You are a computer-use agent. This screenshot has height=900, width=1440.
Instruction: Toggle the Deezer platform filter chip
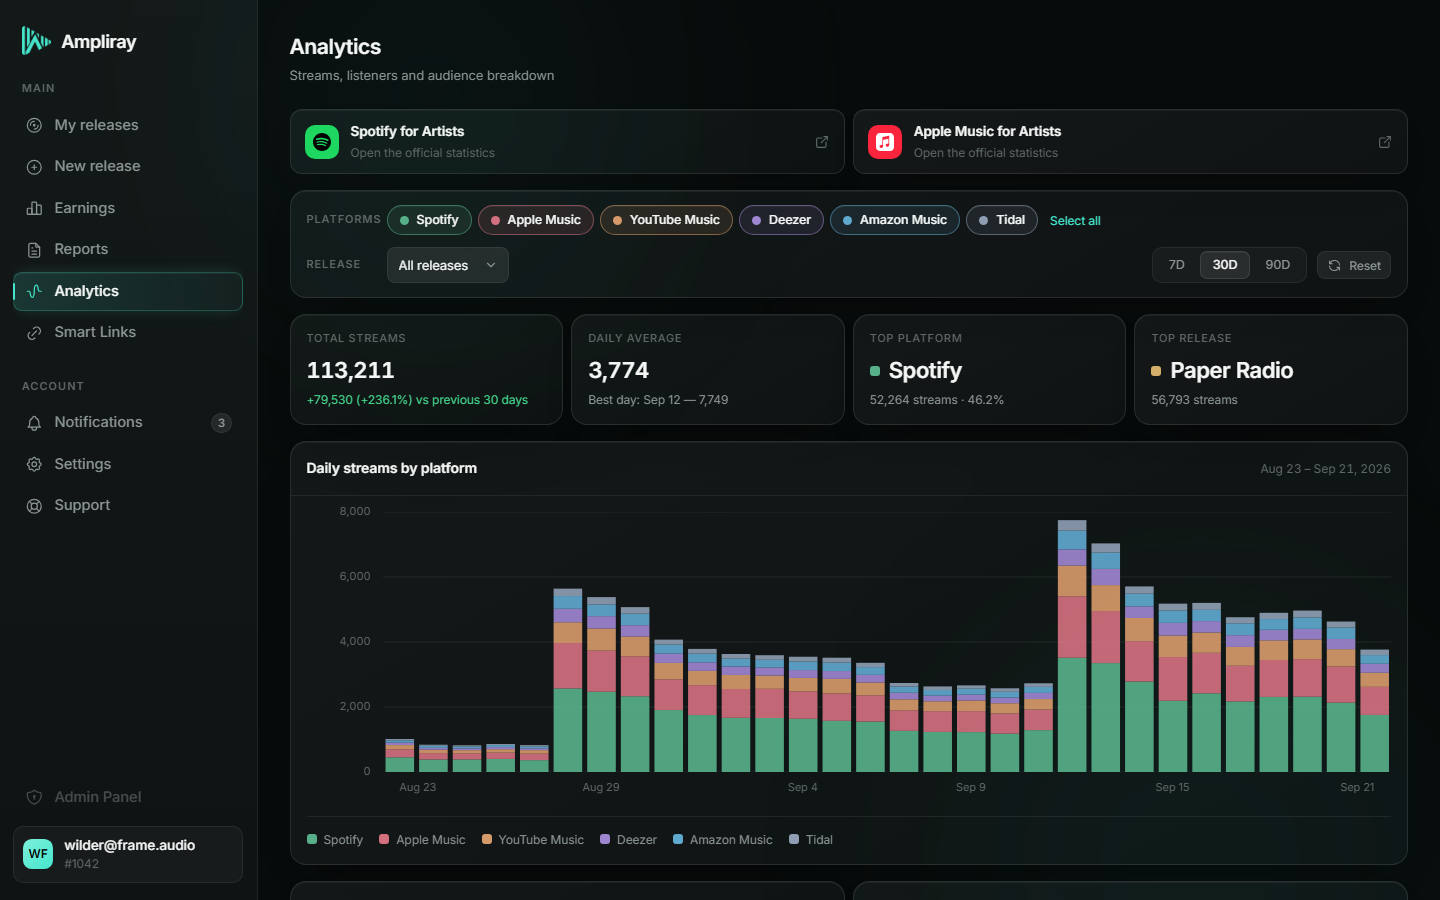pyautogui.click(x=781, y=220)
